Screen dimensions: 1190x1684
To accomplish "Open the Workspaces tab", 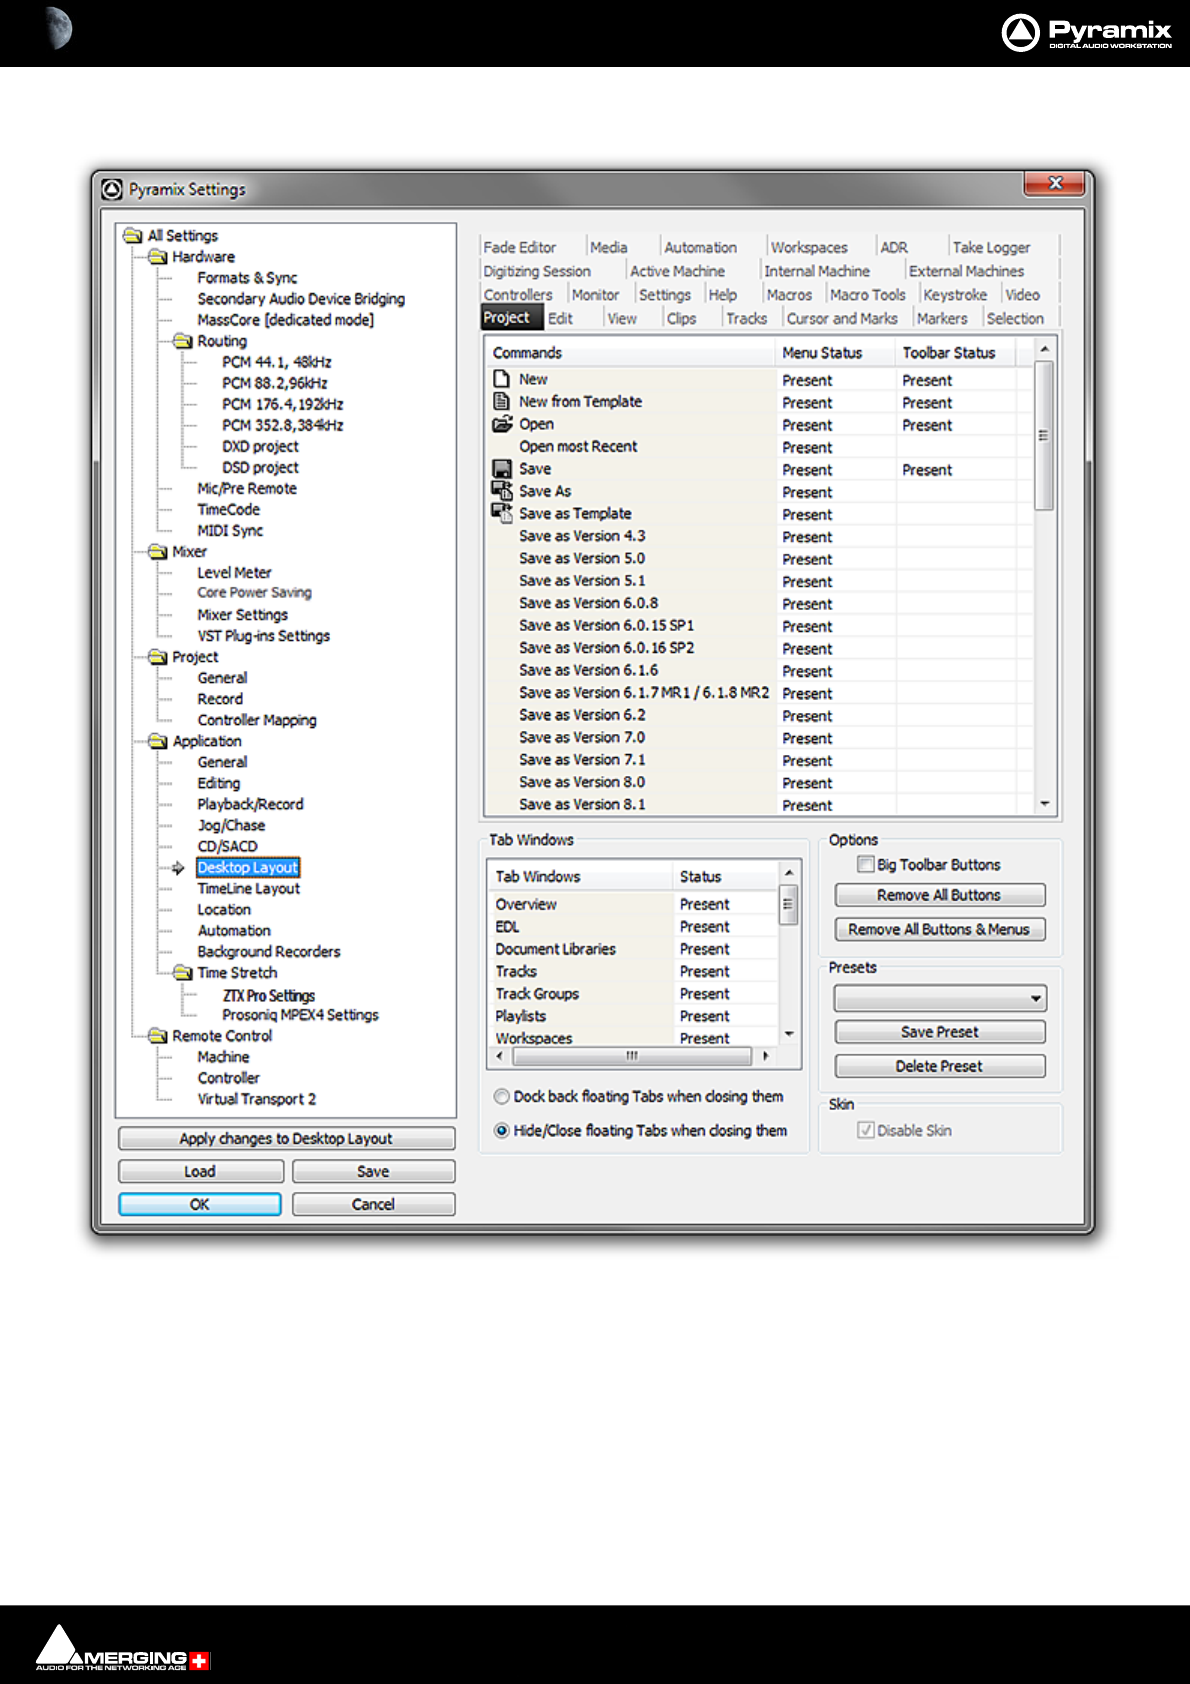I will [x=809, y=247].
